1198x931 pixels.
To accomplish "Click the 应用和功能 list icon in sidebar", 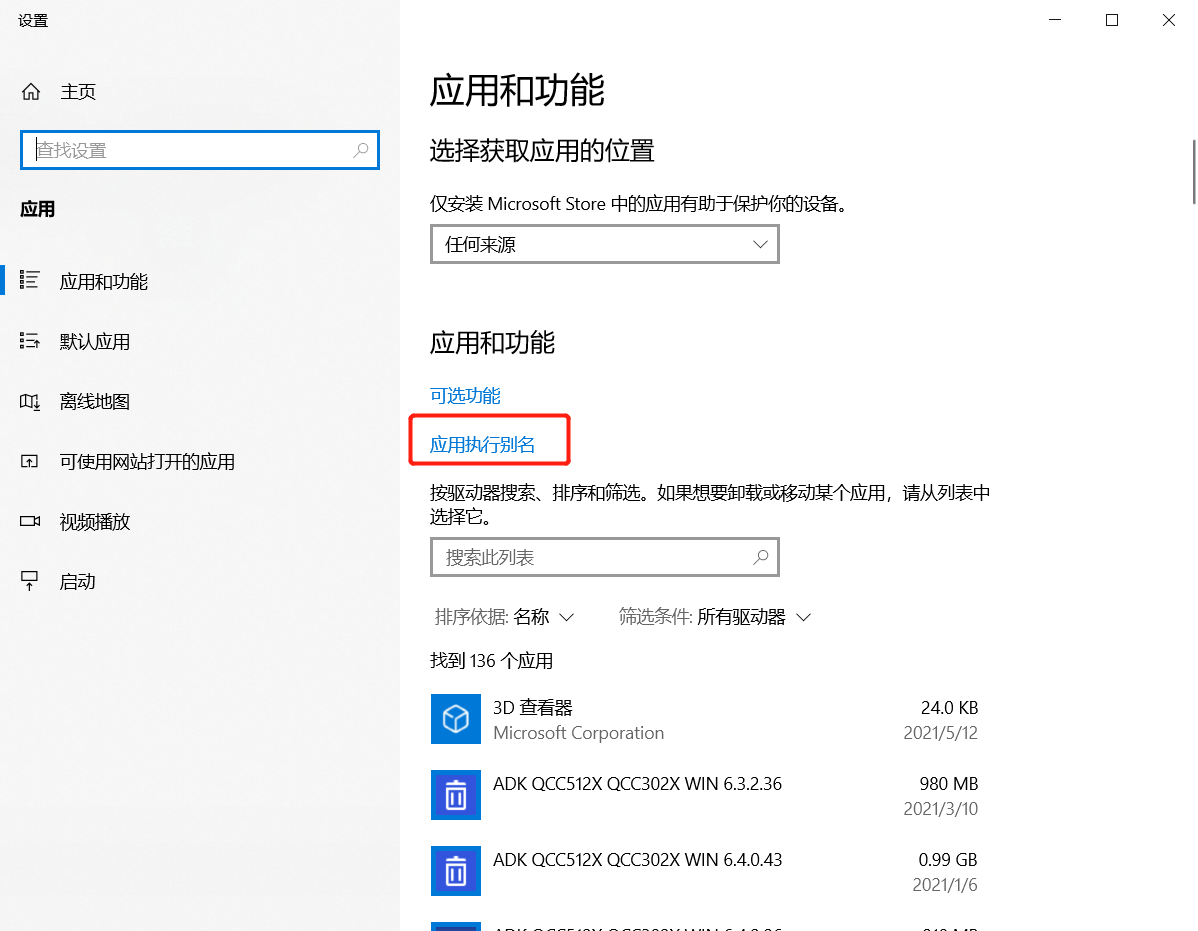I will pyautogui.click(x=31, y=281).
